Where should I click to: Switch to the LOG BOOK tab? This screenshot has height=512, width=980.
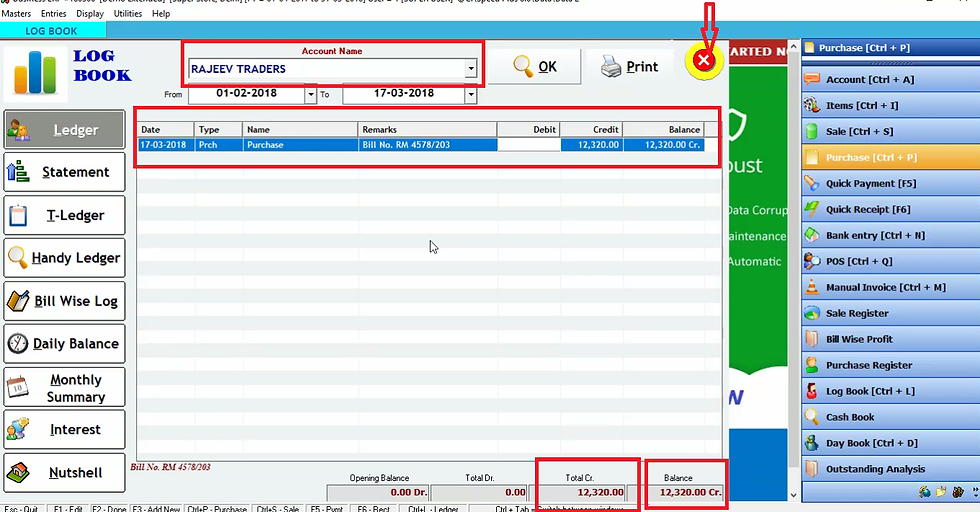point(53,30)
